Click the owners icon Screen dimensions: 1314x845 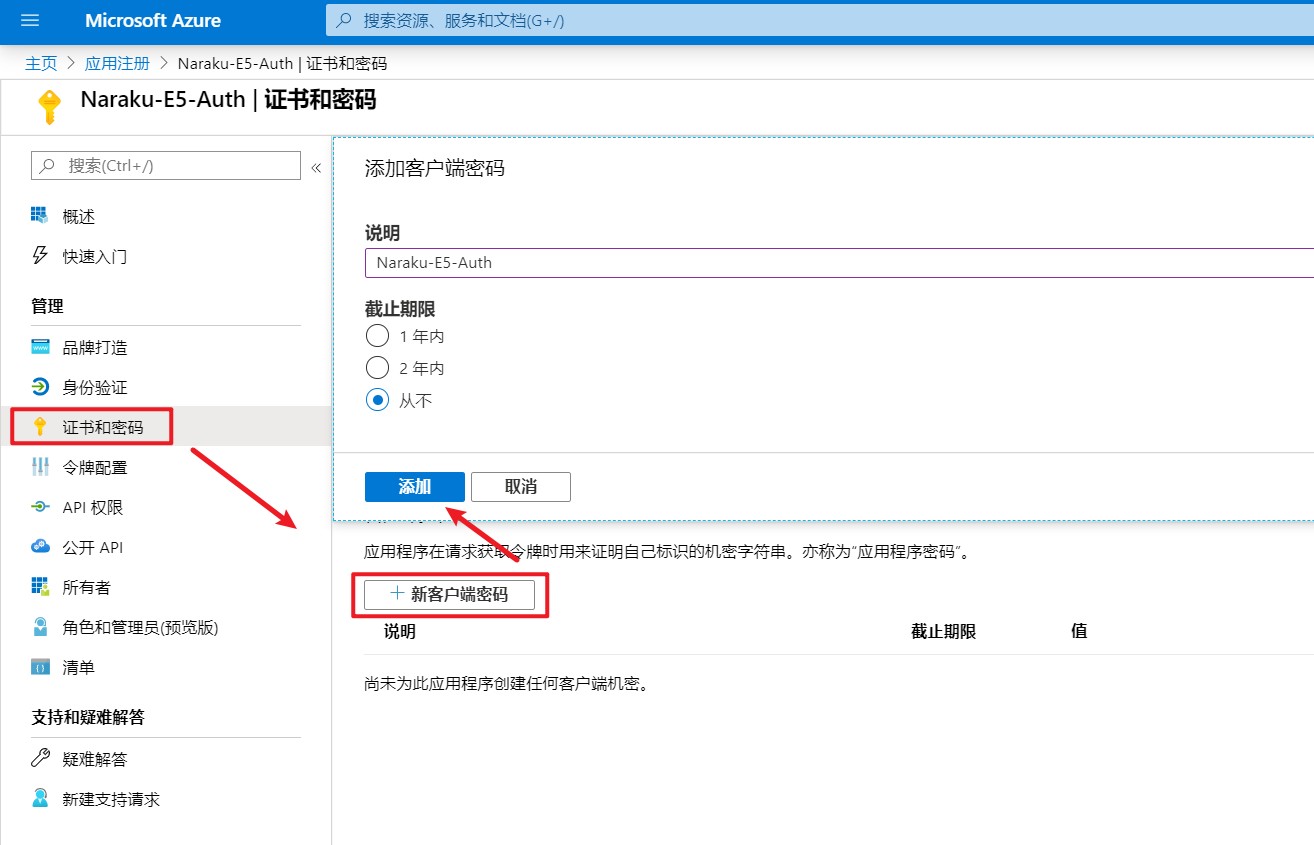click(x=40, y=587)
